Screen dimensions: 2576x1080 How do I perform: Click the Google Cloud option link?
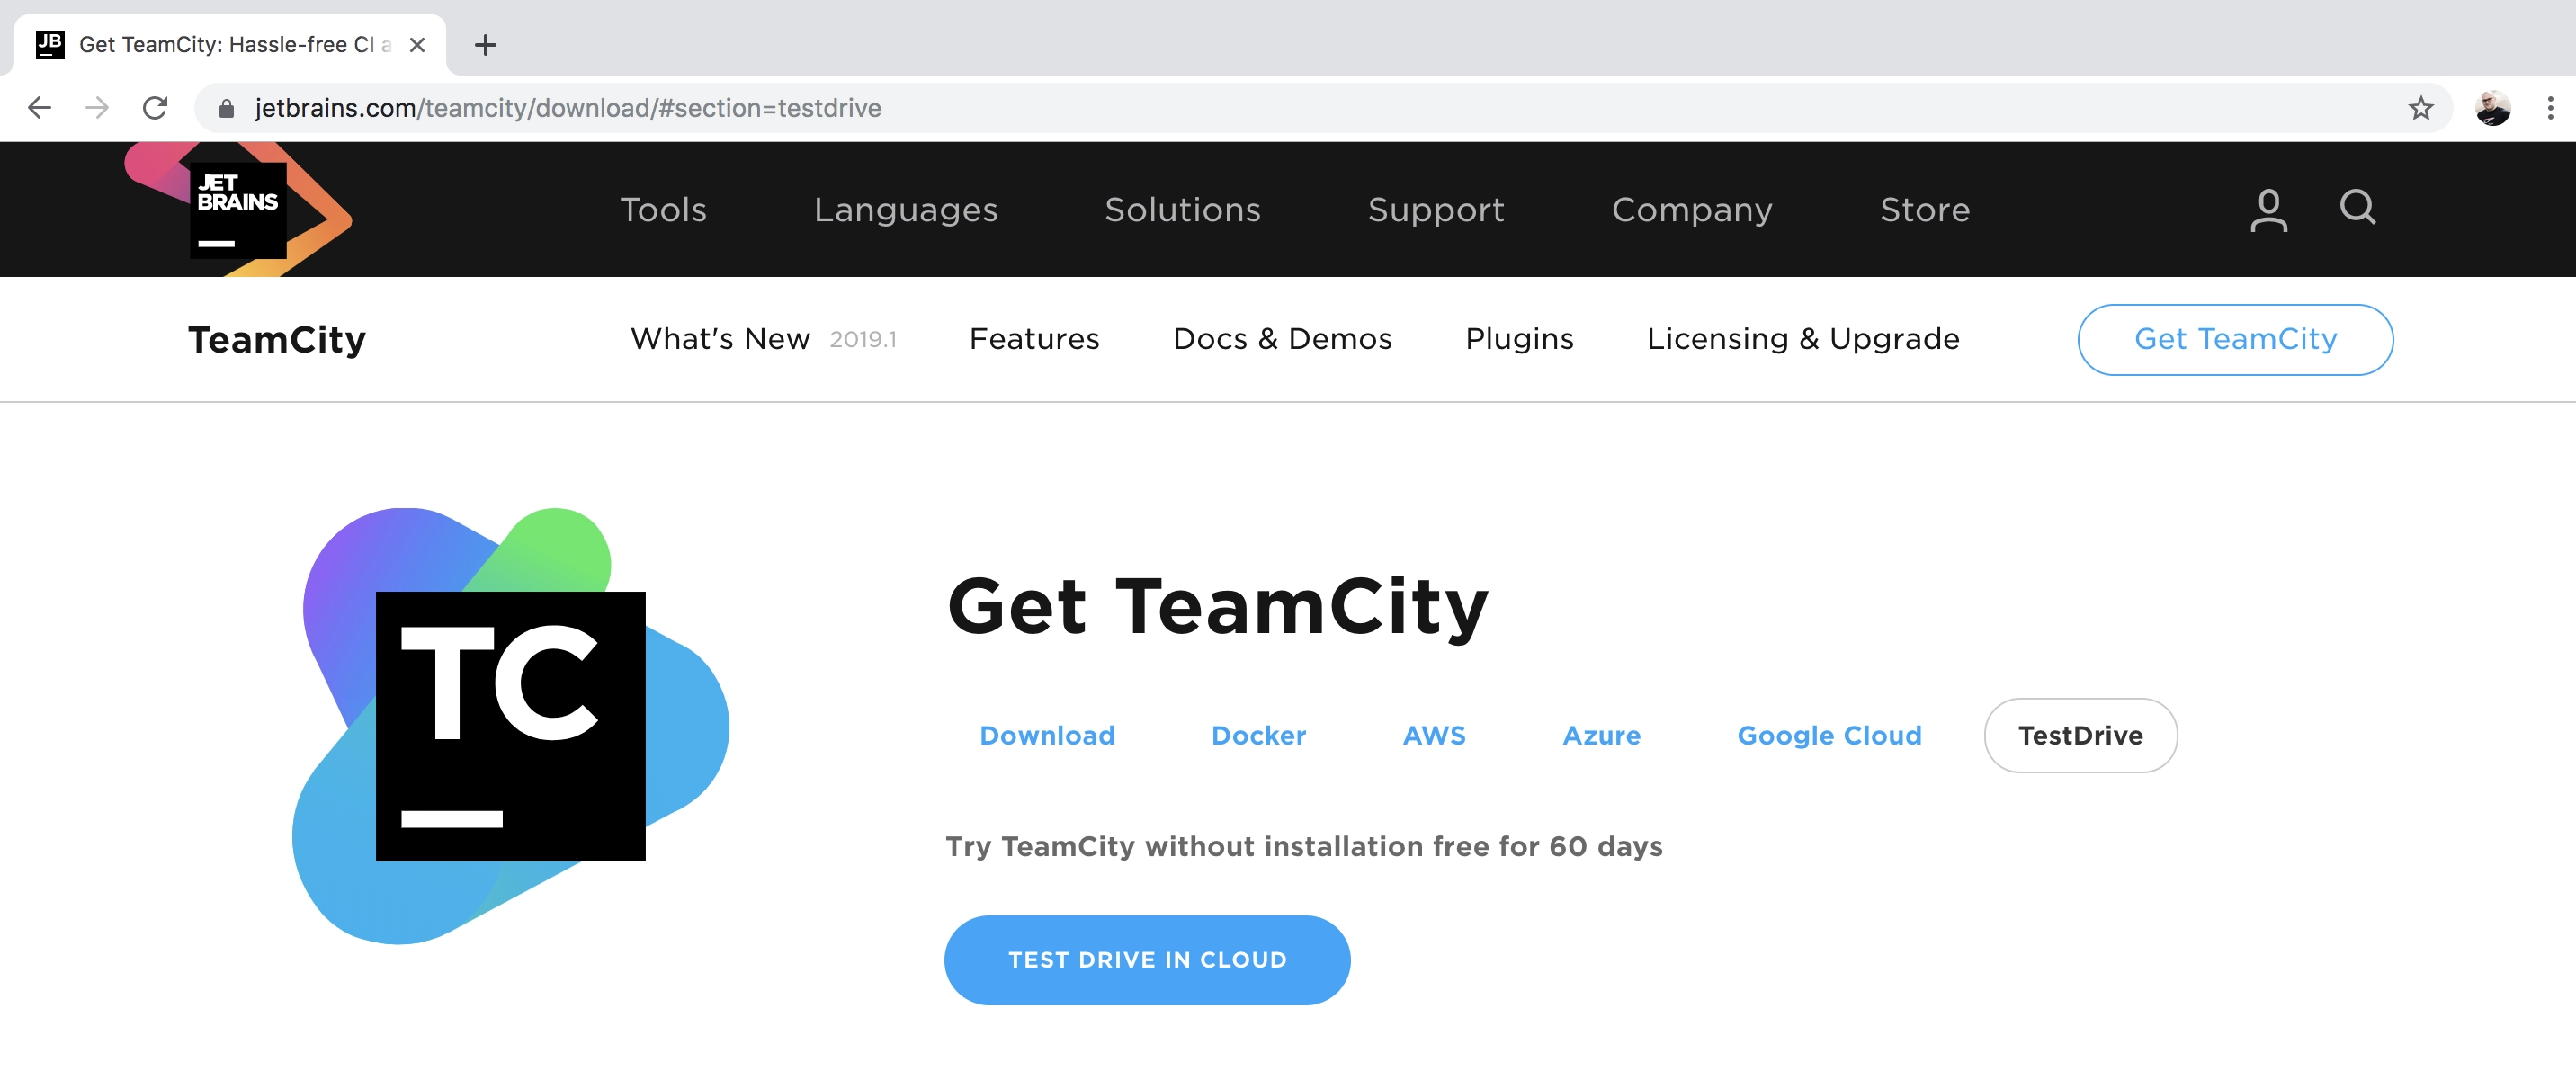[1830, 736]
